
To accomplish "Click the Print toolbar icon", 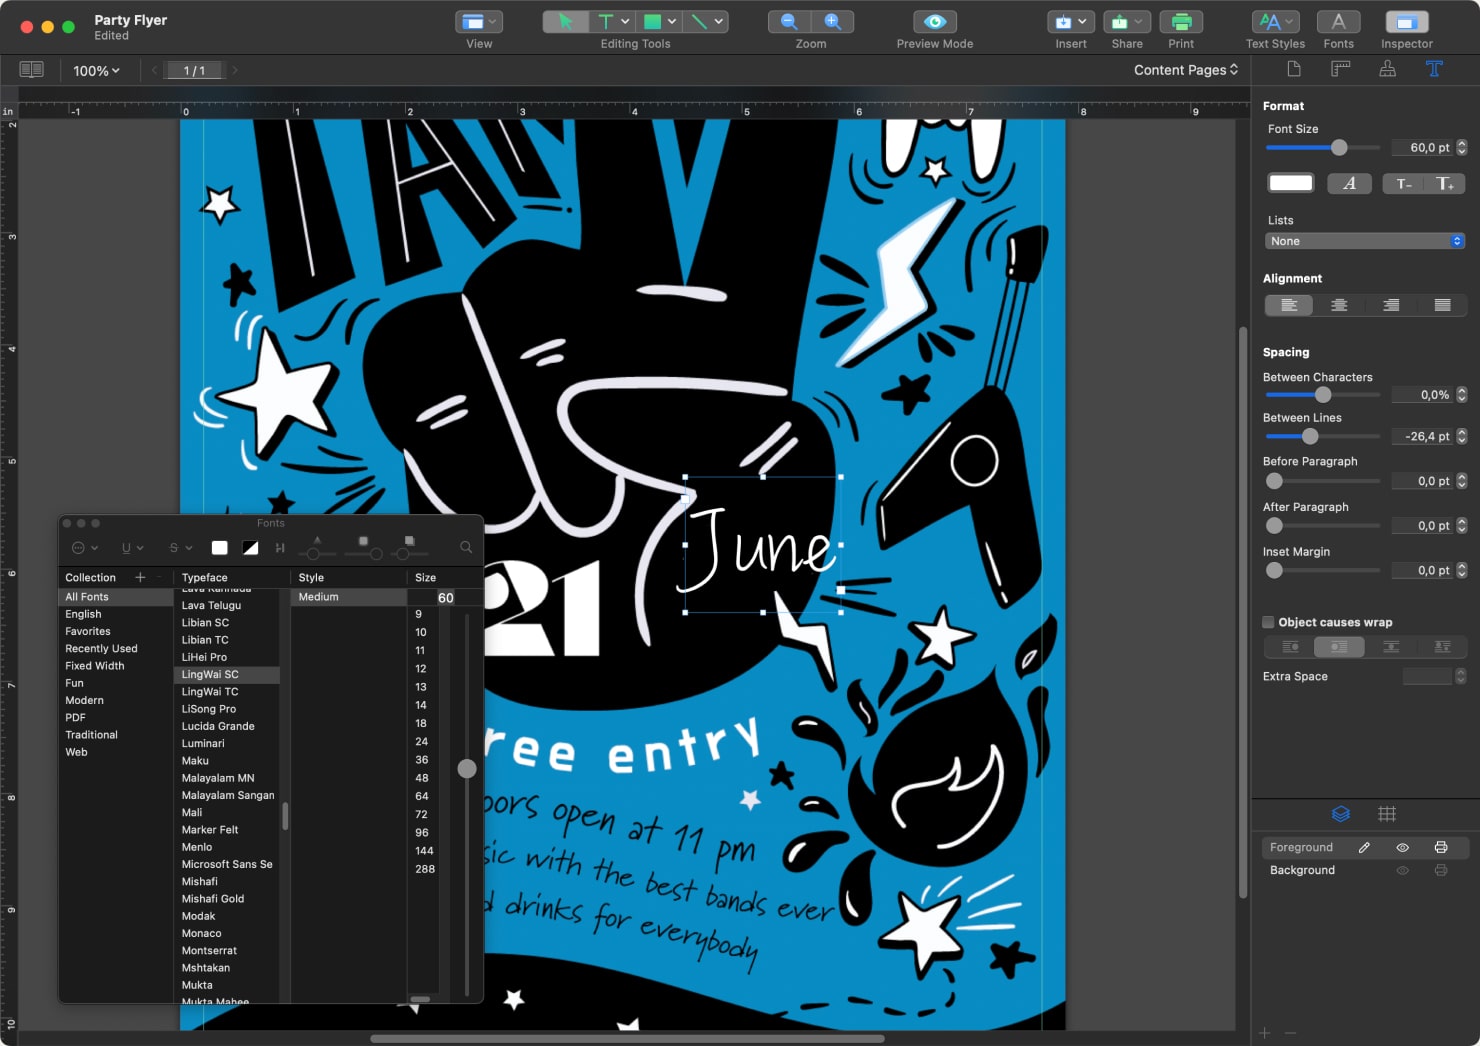I will 1181,21.
